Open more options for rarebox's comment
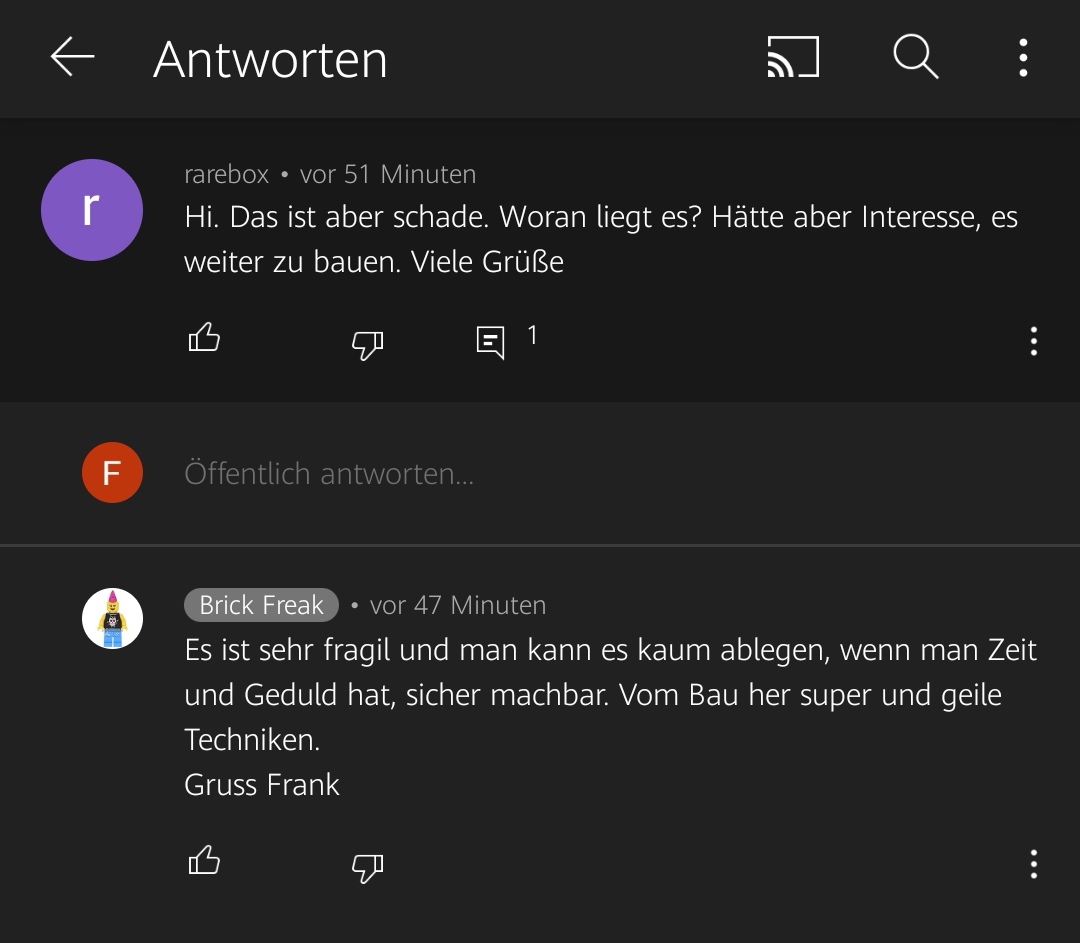Viewport: 1080px width, 943px height. 1033,342
